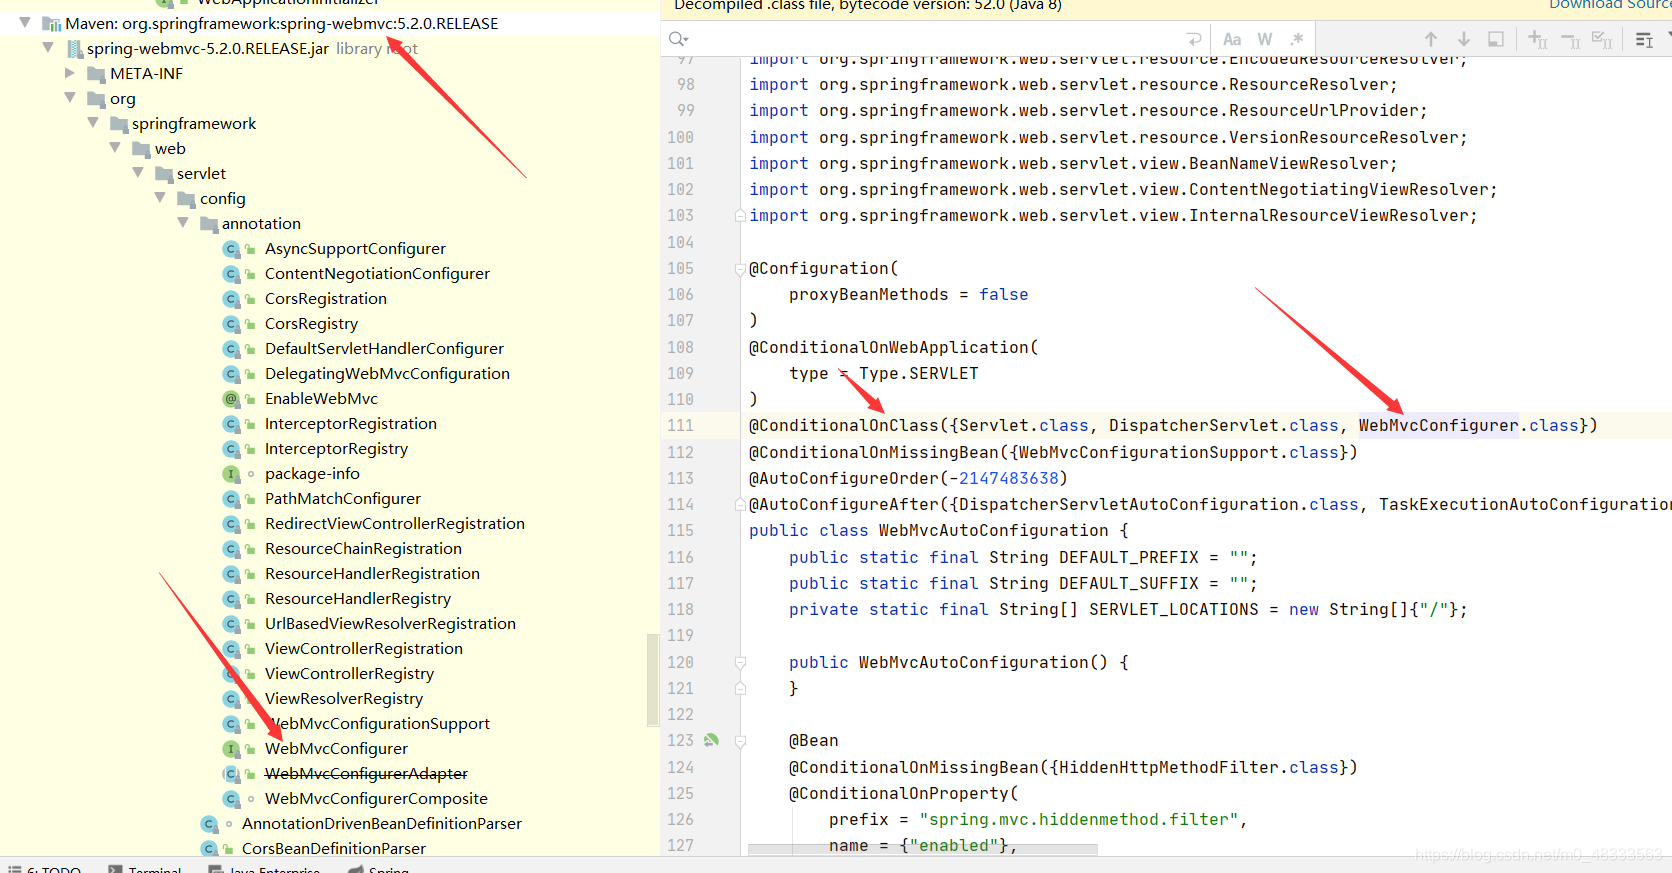This screenshot has height=873, width=1672.
Task: Collapse the config package node
Action: point(161,198)
